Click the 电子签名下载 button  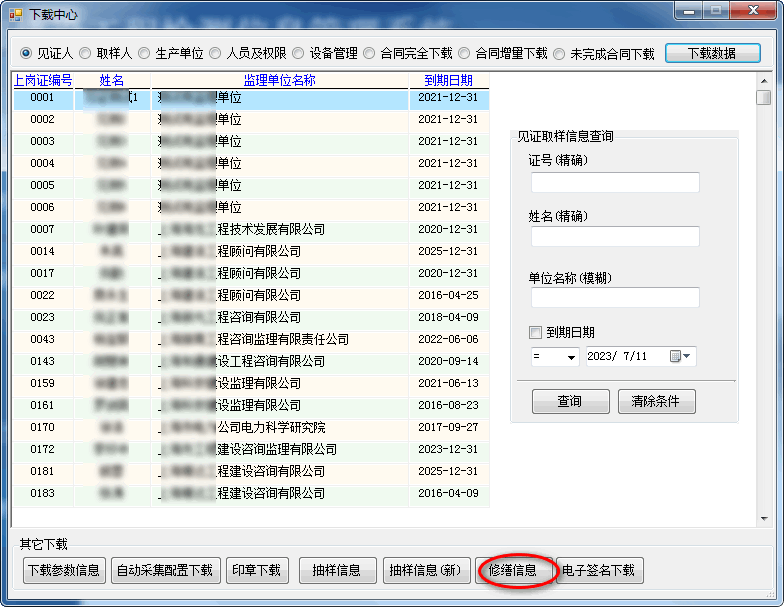[x=599, y=570]
